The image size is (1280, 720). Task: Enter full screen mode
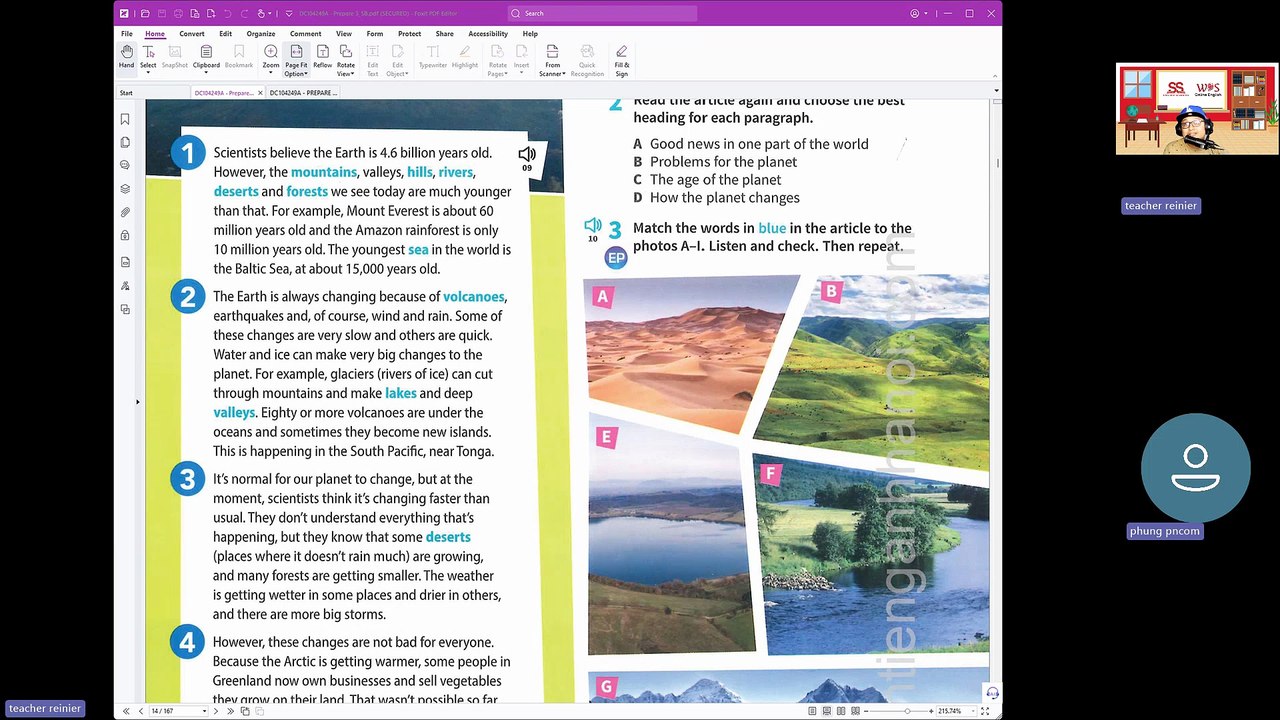click(985, 711)
